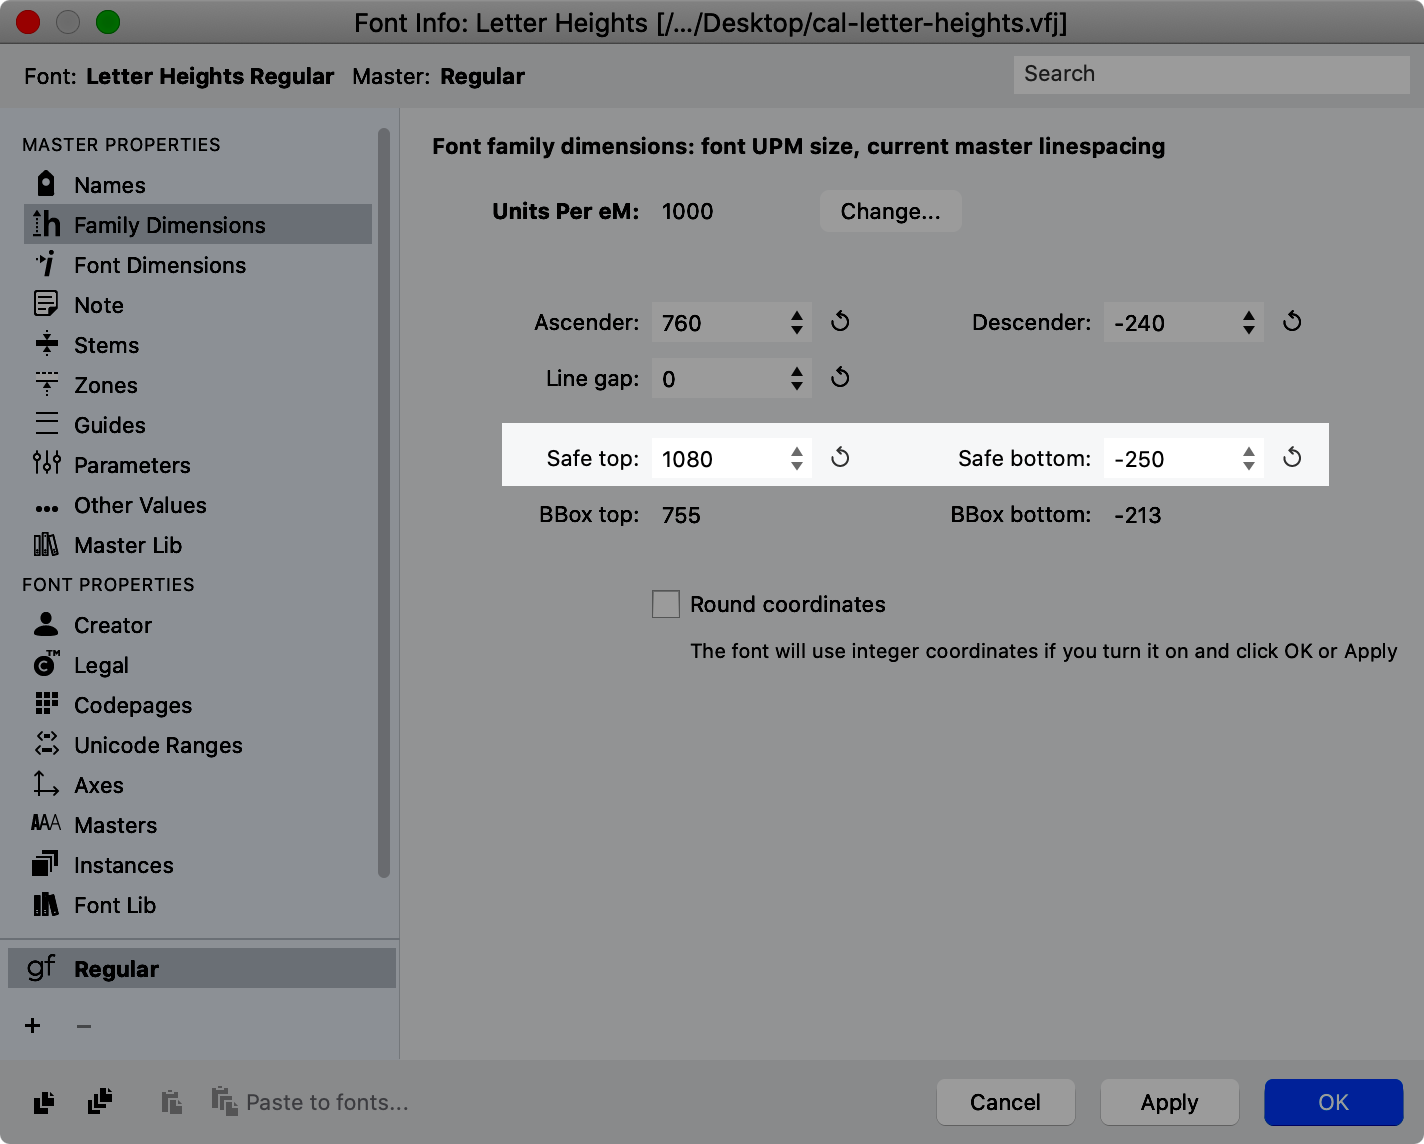
Task: Click the Line gap stepper arrows
Action: click(x=797, y=378)
